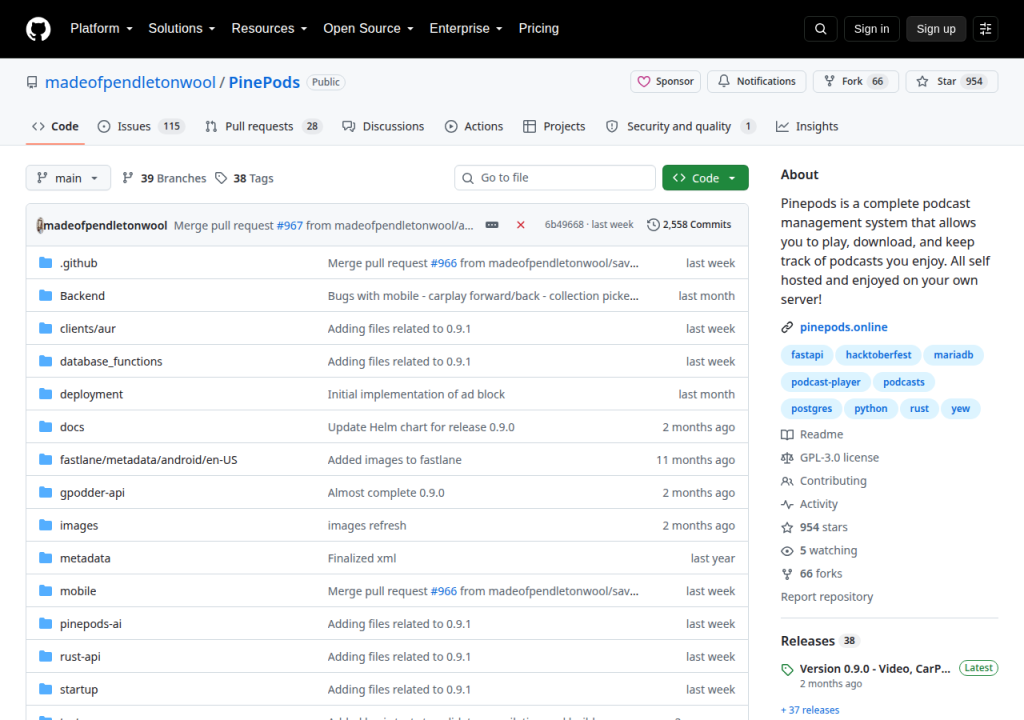
Task: Switch to the Issues tab
Action: [140, 126]
